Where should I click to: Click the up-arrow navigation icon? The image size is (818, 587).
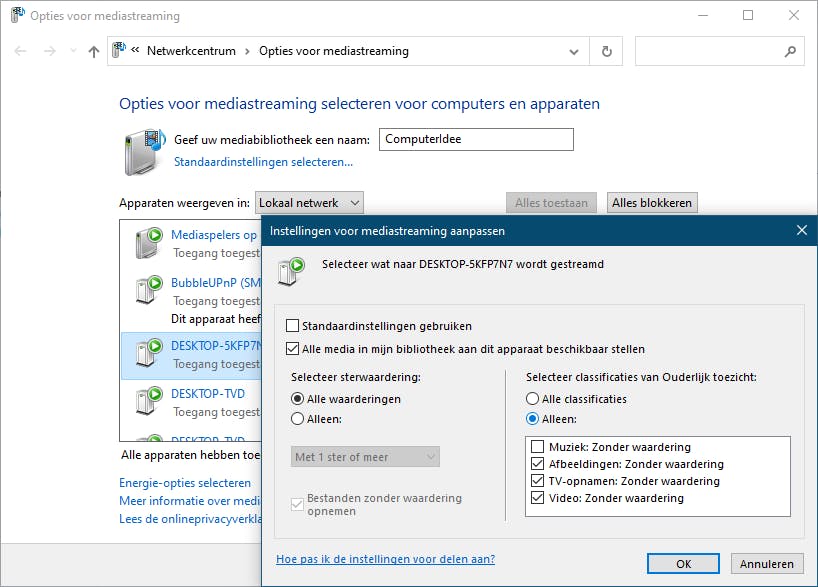pos(94,51)
